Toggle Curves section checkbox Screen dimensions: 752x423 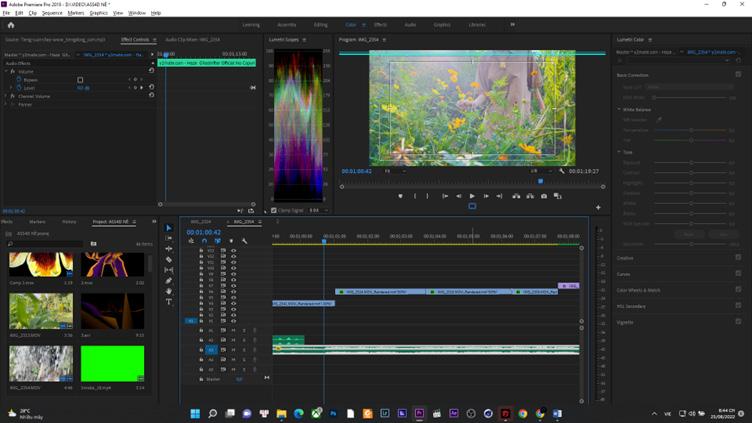click(738, 273)
